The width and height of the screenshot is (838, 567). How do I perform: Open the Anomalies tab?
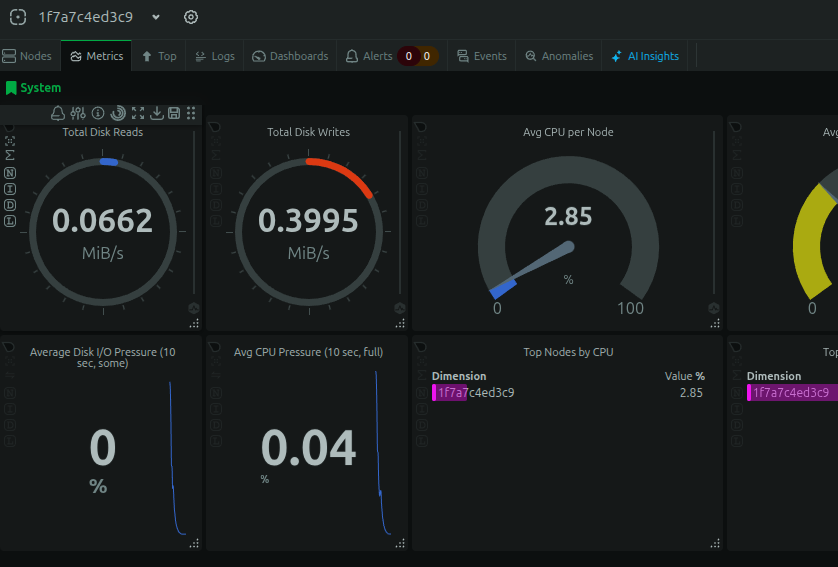(559, 56)
